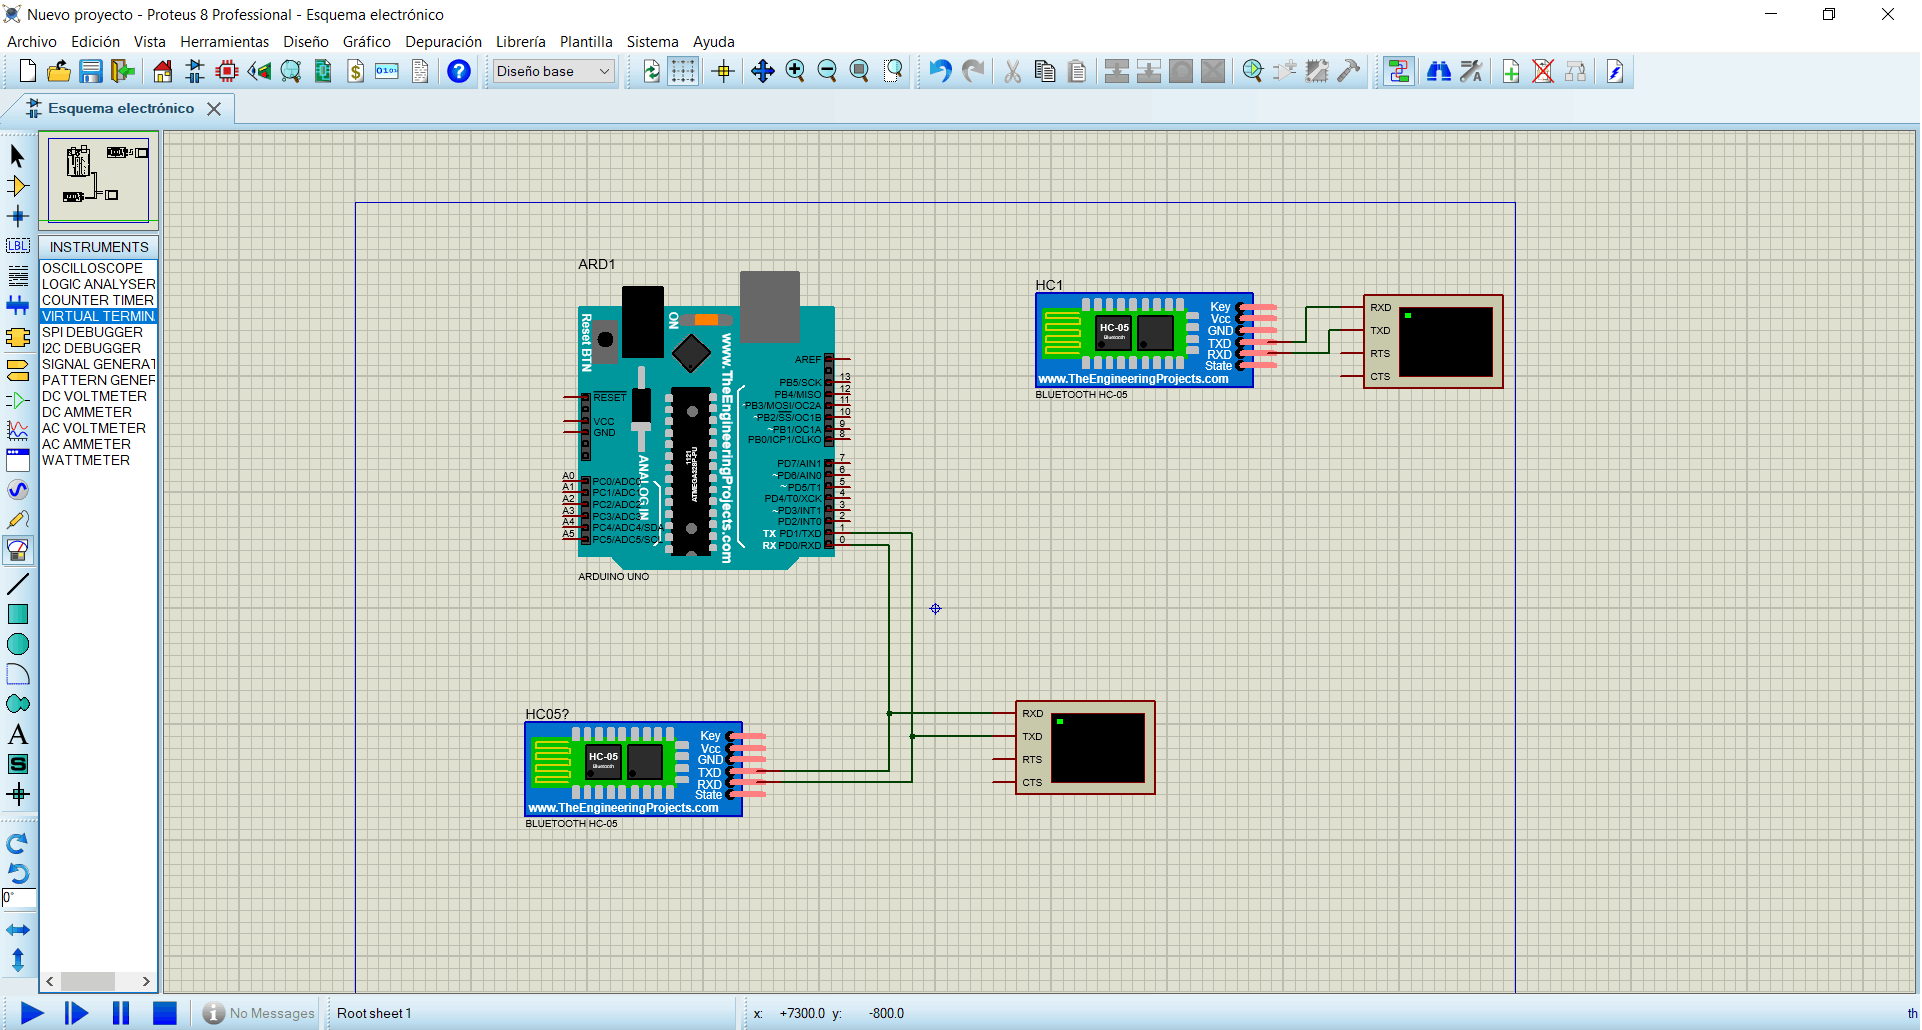Open the Search binoculars icon
The image size is (1922, 1030).
(1439, 71)
